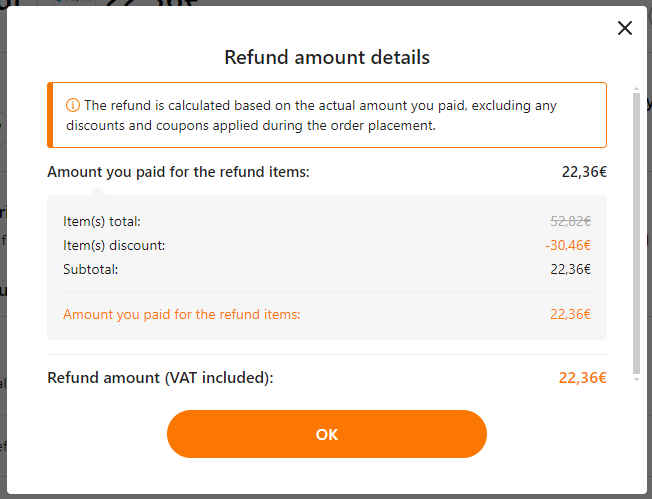Click the small triangle pointer above breakdown box
Viewport: 652px width, 499px height.
[96, 191]
